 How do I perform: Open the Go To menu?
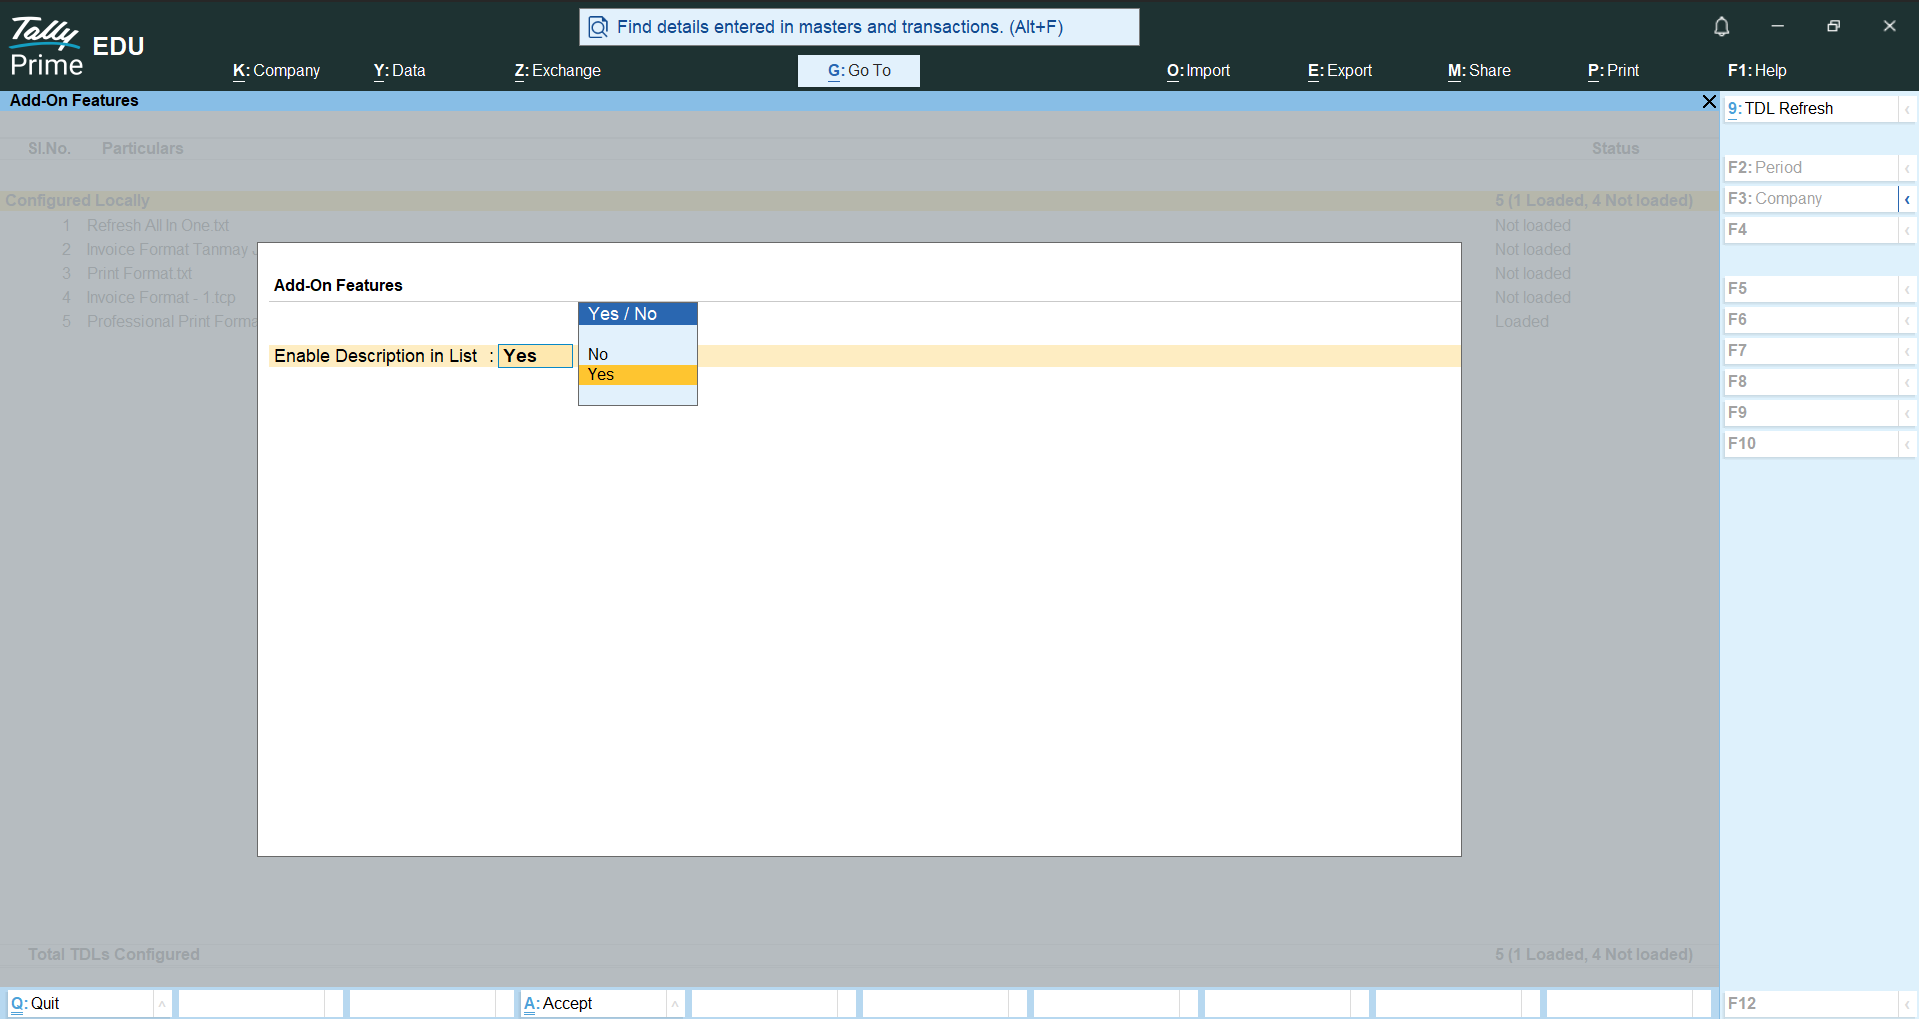coord(859,71)
